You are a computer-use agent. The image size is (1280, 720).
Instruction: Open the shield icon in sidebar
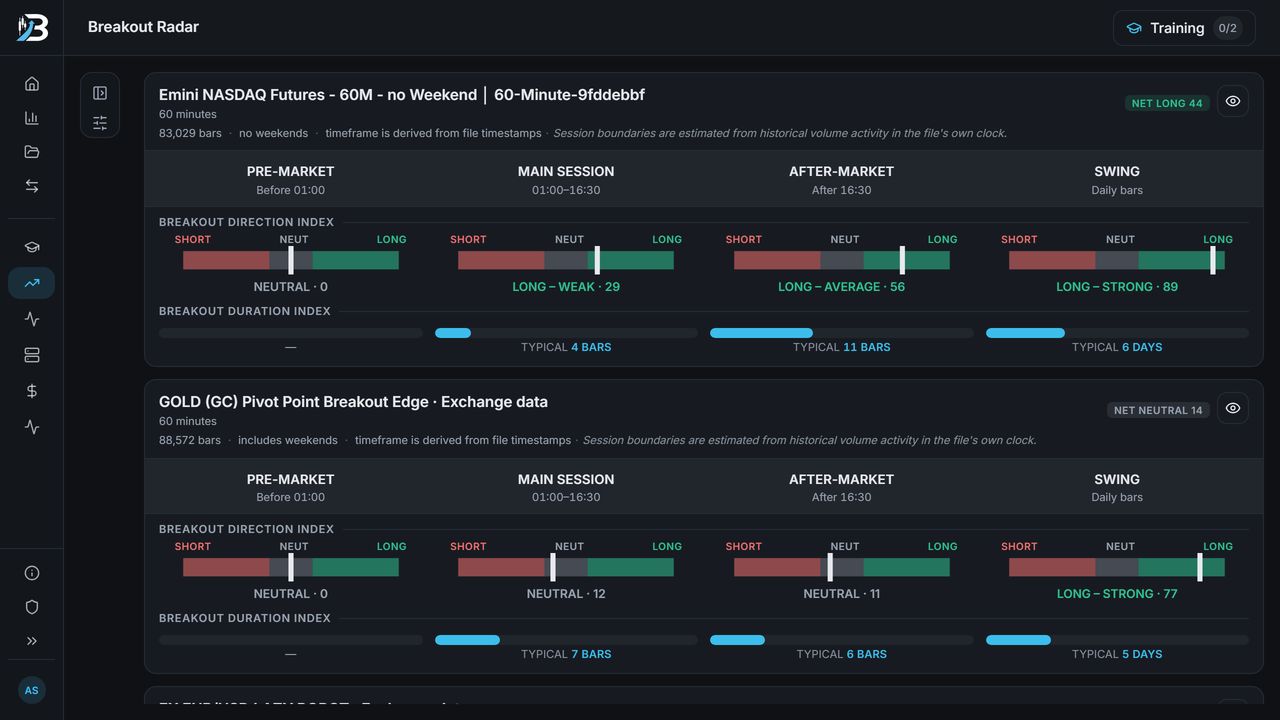(32, 607)
